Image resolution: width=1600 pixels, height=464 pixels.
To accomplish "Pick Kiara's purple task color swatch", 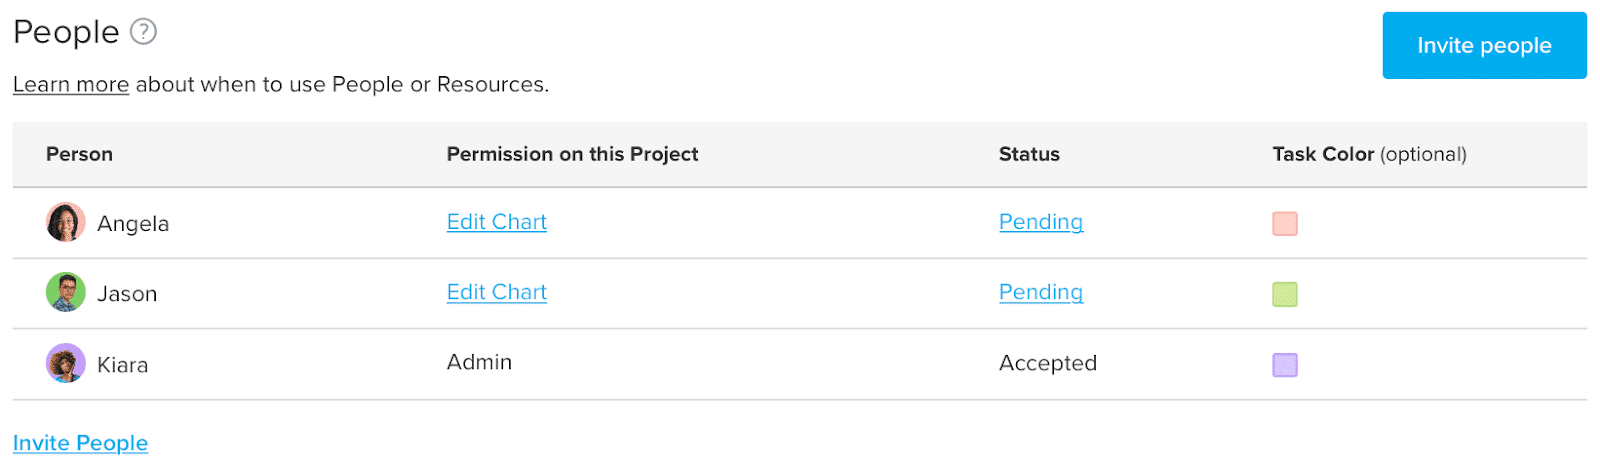I will click(1285, 365).
